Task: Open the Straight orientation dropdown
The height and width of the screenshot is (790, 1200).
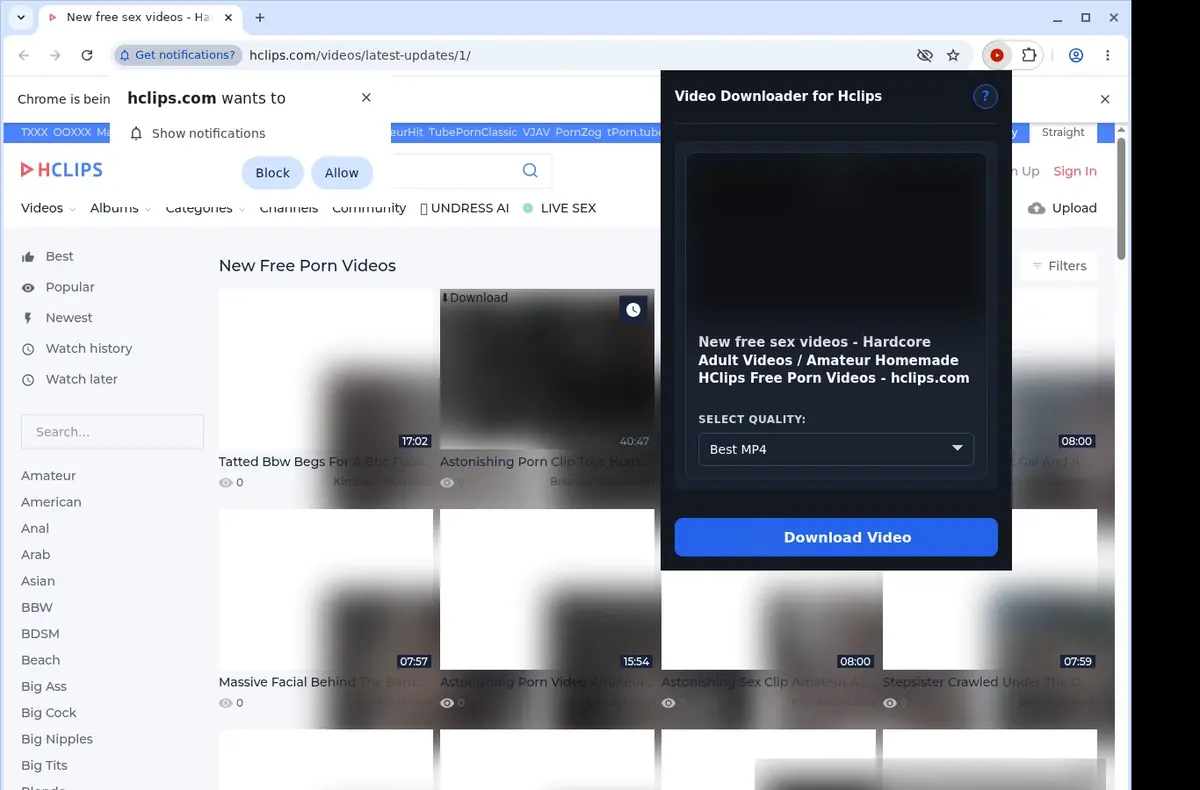Action: click(1062, 132)
